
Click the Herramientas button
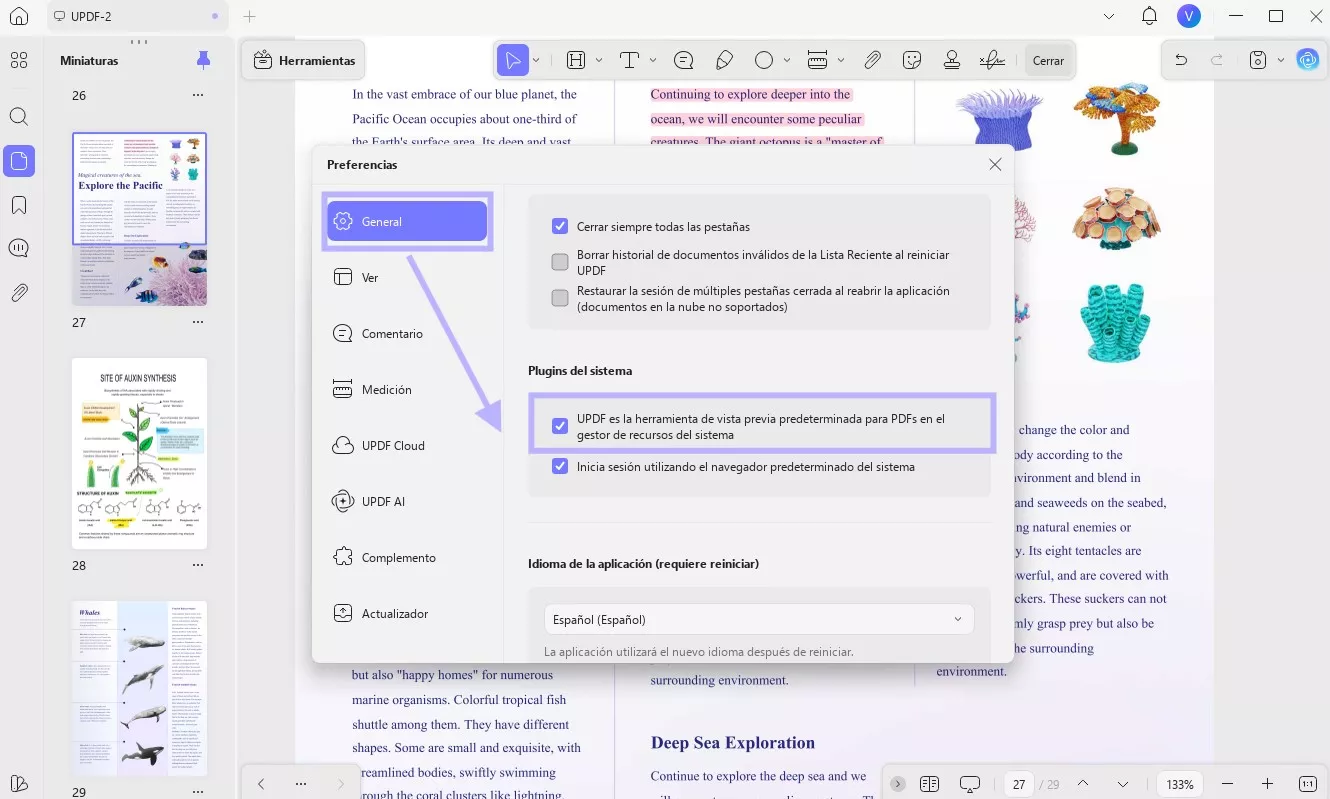point(304,61)
